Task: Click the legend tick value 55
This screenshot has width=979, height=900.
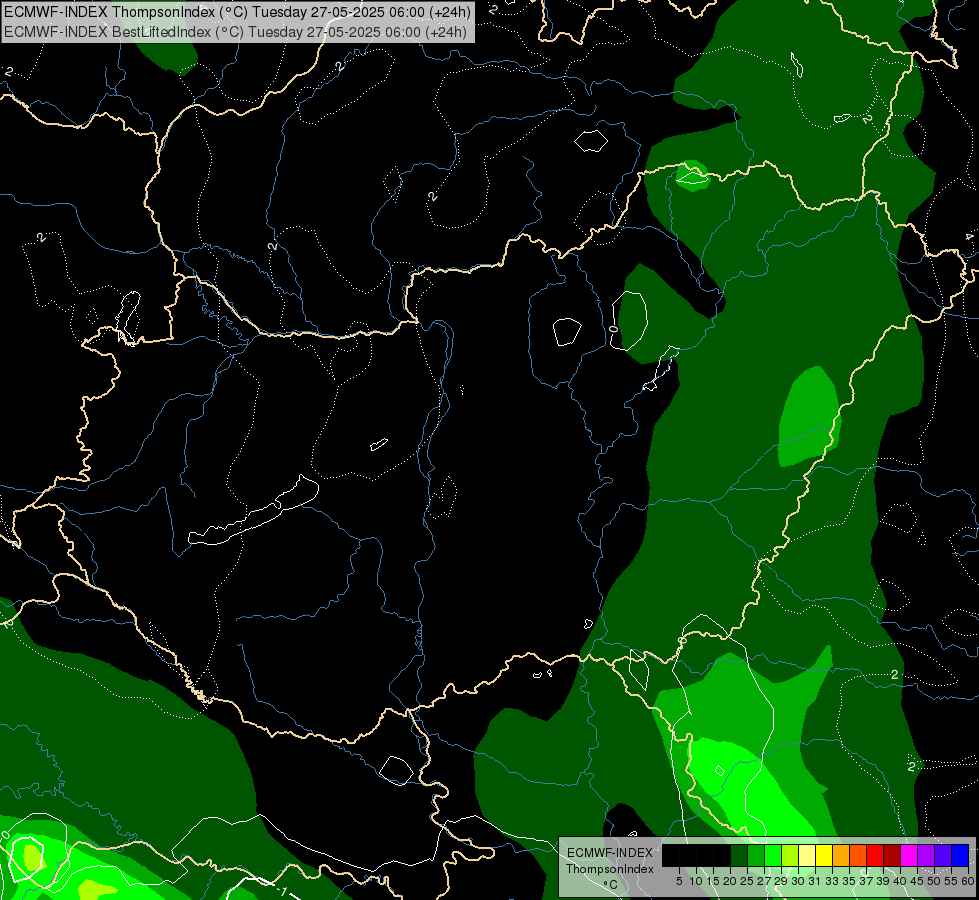Action: click(x=952, y=881)
